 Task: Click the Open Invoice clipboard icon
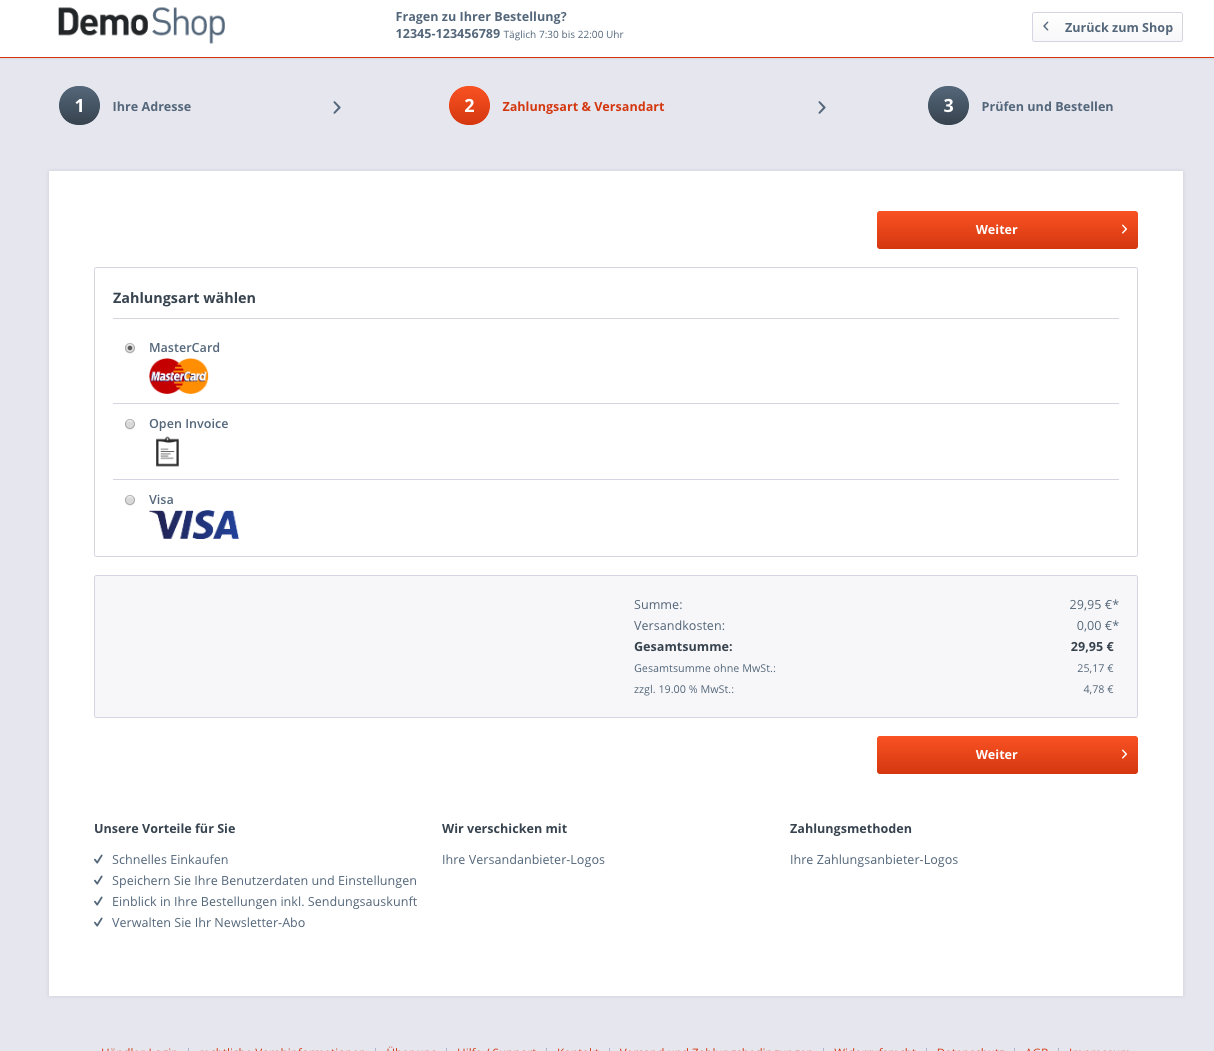167,453
